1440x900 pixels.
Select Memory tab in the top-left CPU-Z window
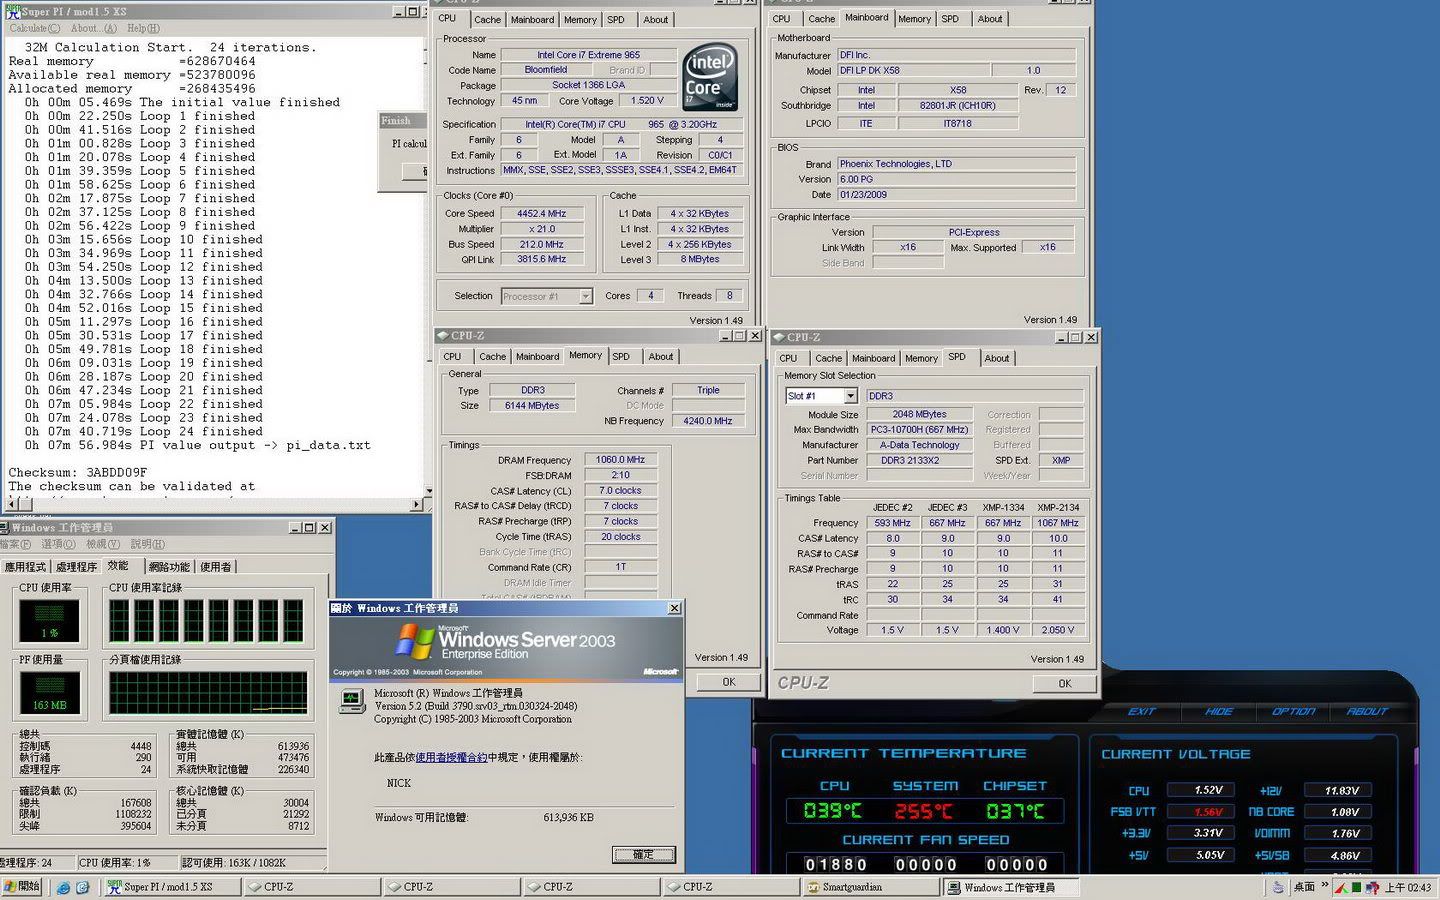tap(580, 20)
